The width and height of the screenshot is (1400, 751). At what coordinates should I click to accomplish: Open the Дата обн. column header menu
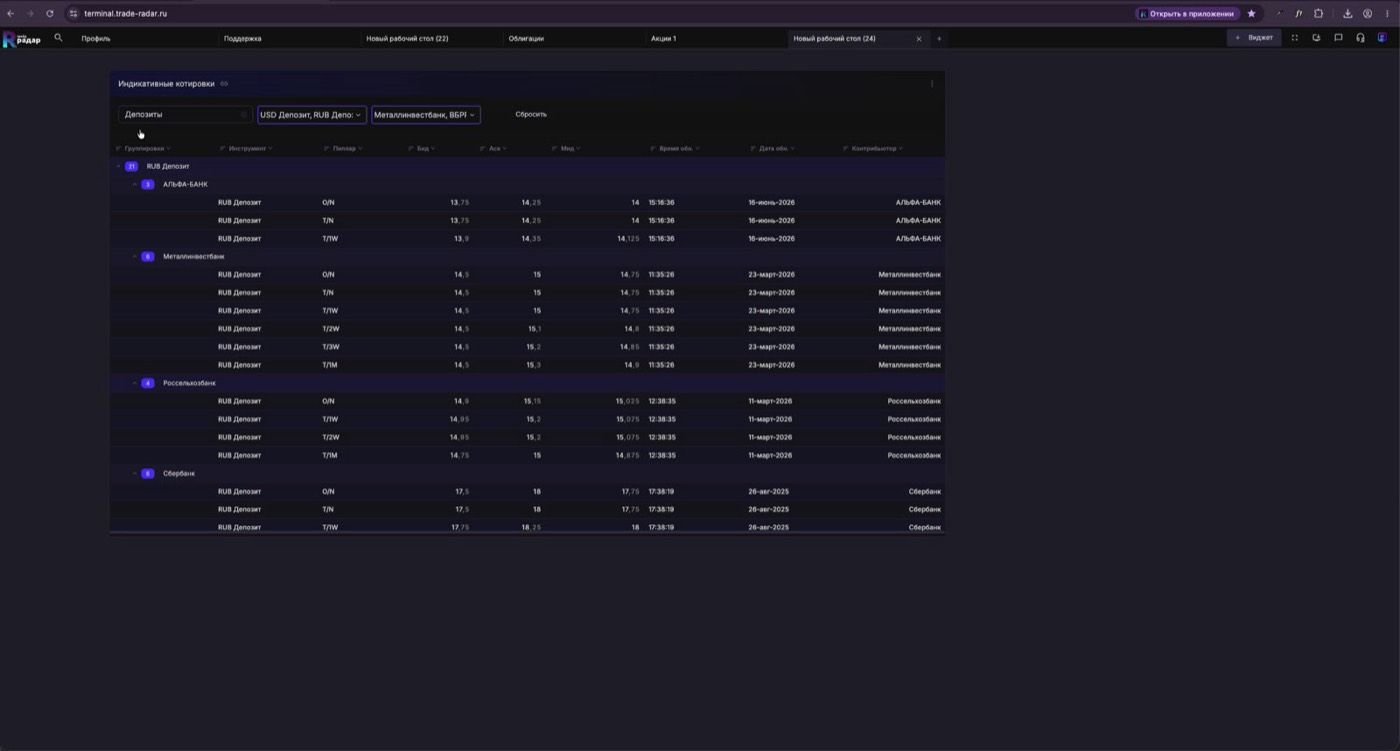793,149
